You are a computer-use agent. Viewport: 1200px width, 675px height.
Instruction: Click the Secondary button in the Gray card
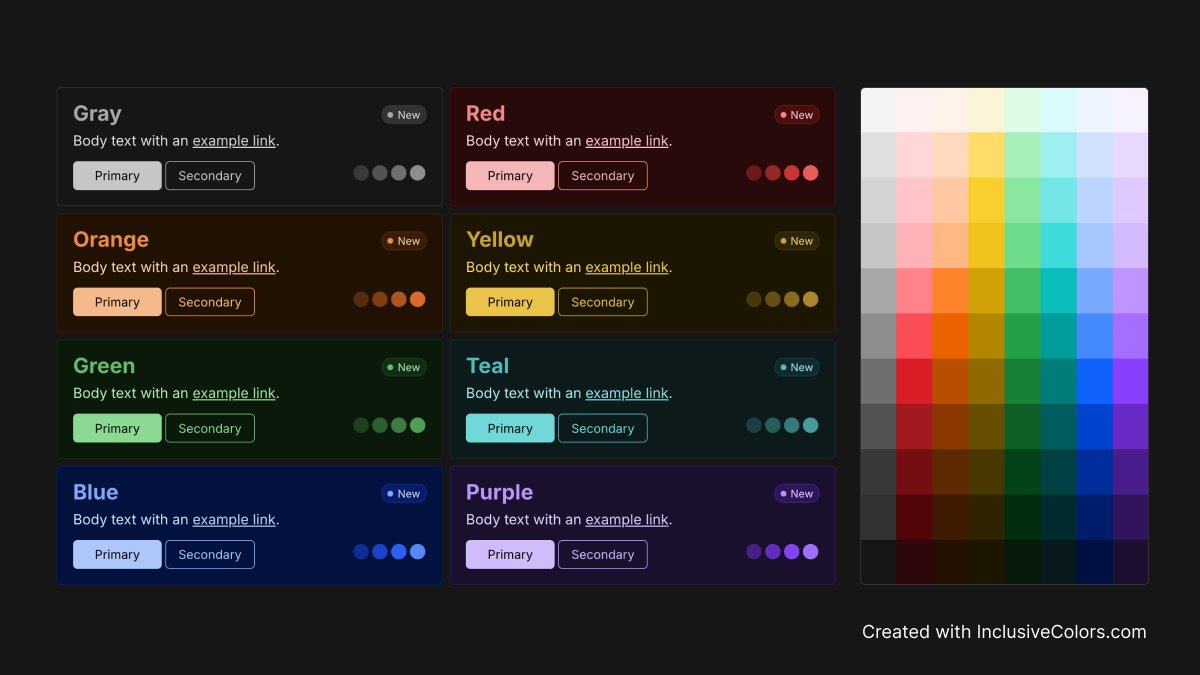click(210, 176)
